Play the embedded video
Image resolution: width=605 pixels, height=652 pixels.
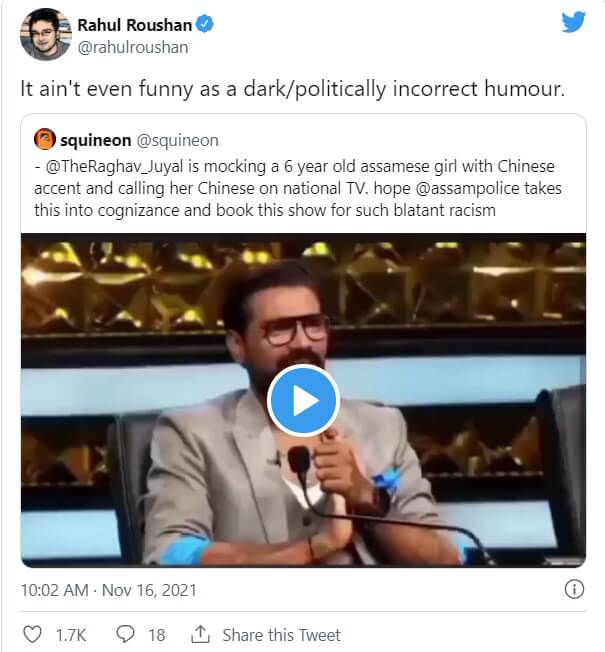[x=303, y=400]
